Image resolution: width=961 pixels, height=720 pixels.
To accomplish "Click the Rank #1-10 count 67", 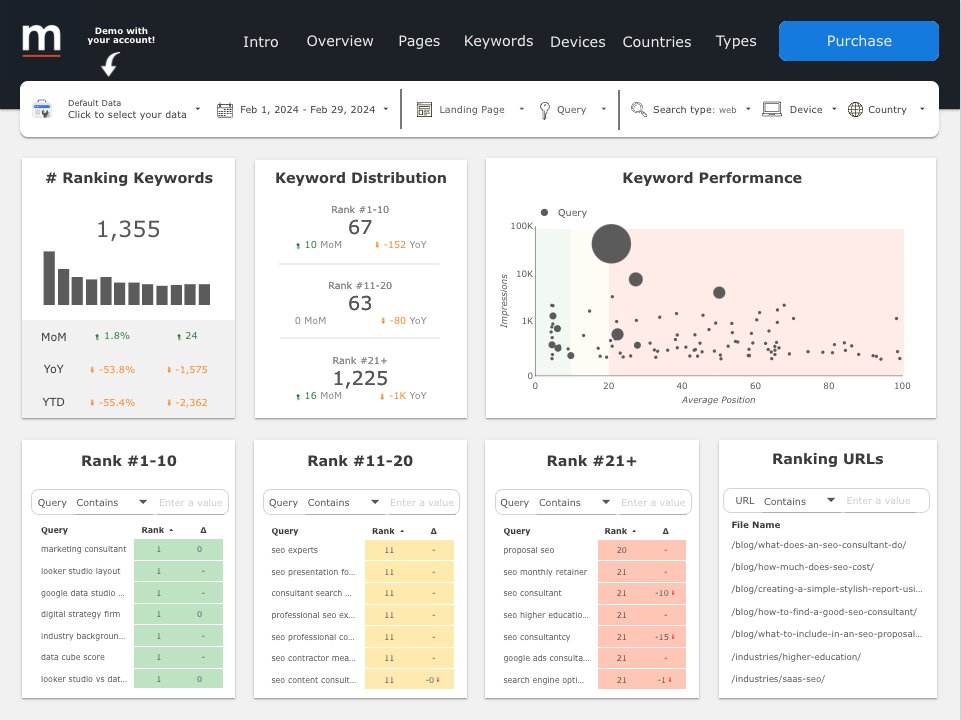I will coord(360,227).
